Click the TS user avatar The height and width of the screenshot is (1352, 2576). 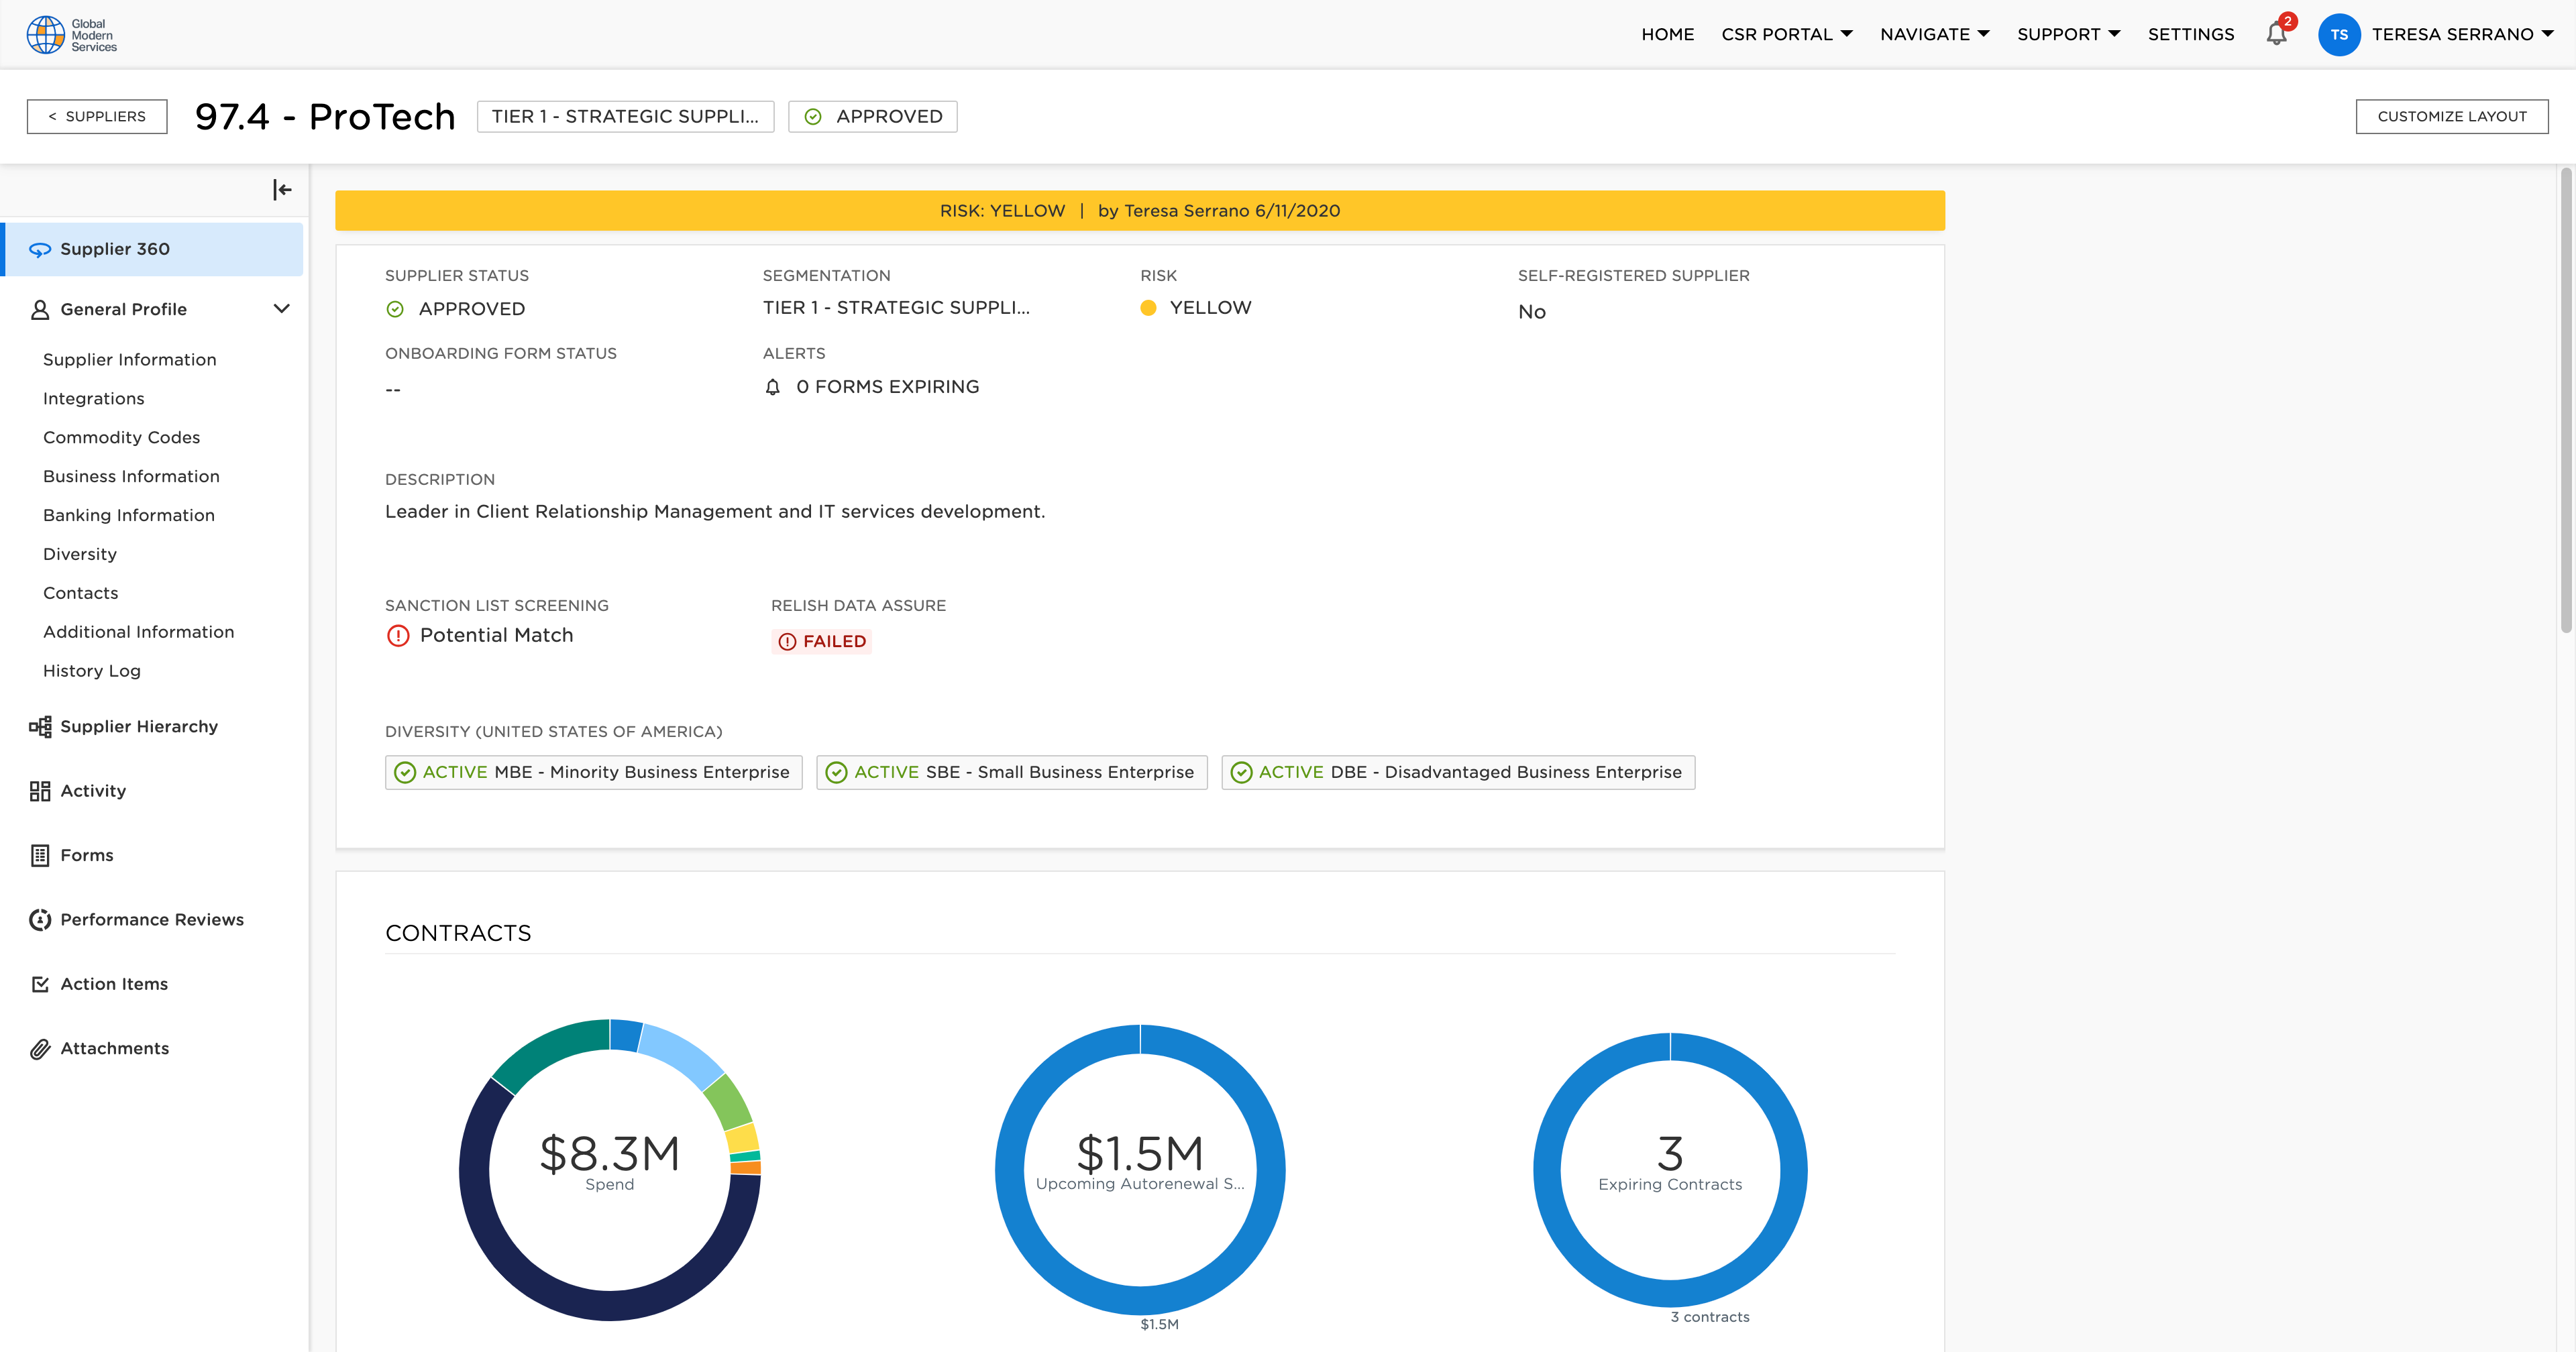pyautogui.click(x=2338, y=35)
